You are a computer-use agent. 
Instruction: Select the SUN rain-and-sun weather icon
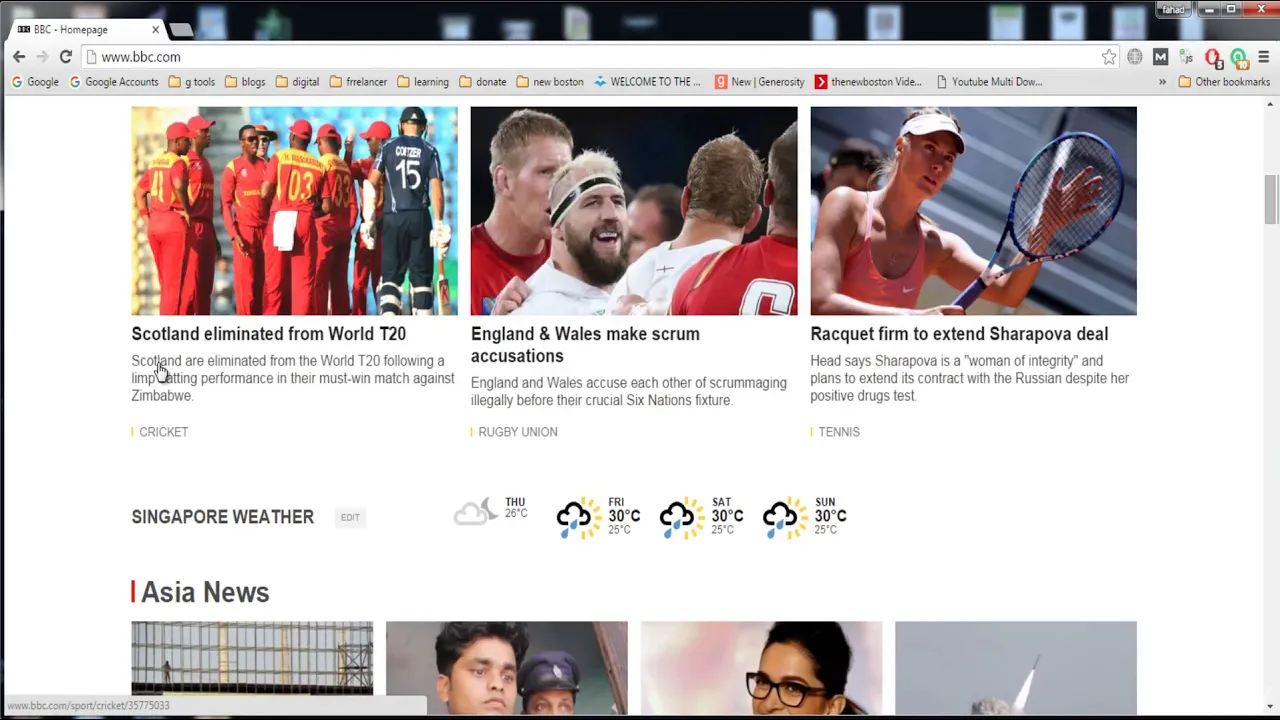click(785, 517)
